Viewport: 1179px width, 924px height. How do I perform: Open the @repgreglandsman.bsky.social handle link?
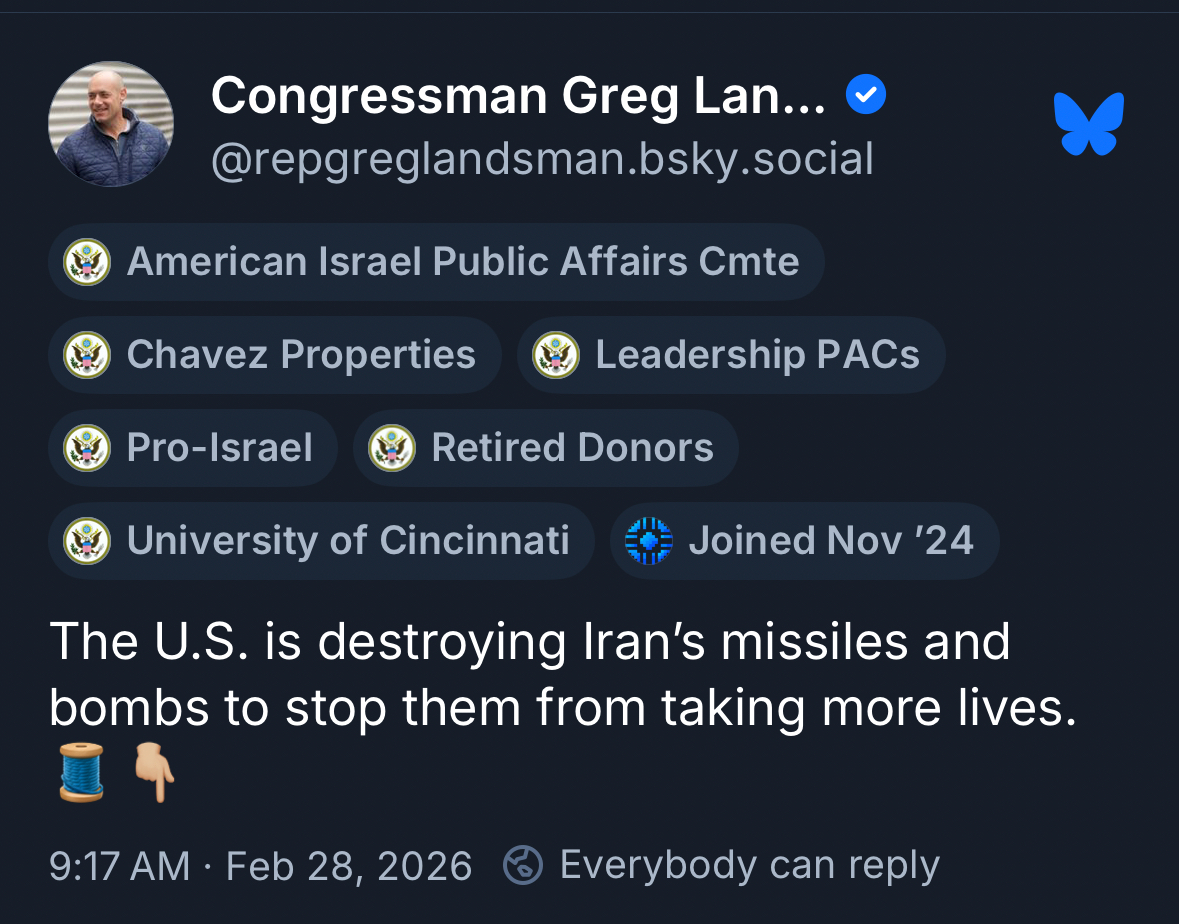541,159
